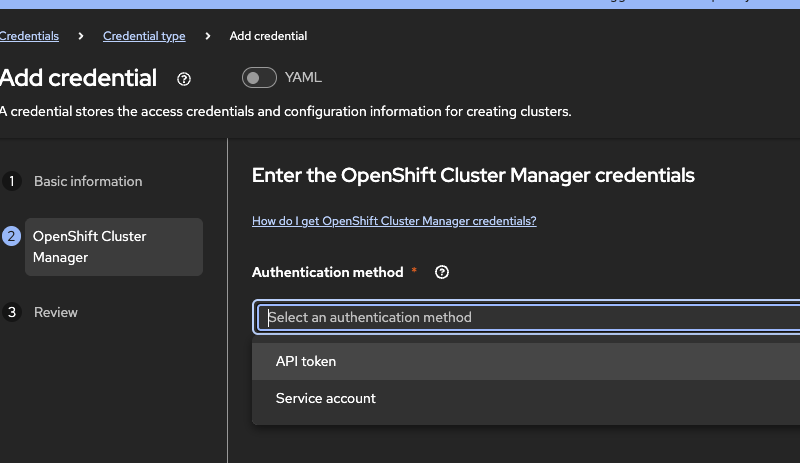800x463 pixels.
Task: Click the step 1 number badge
Action: coord(12,181)
